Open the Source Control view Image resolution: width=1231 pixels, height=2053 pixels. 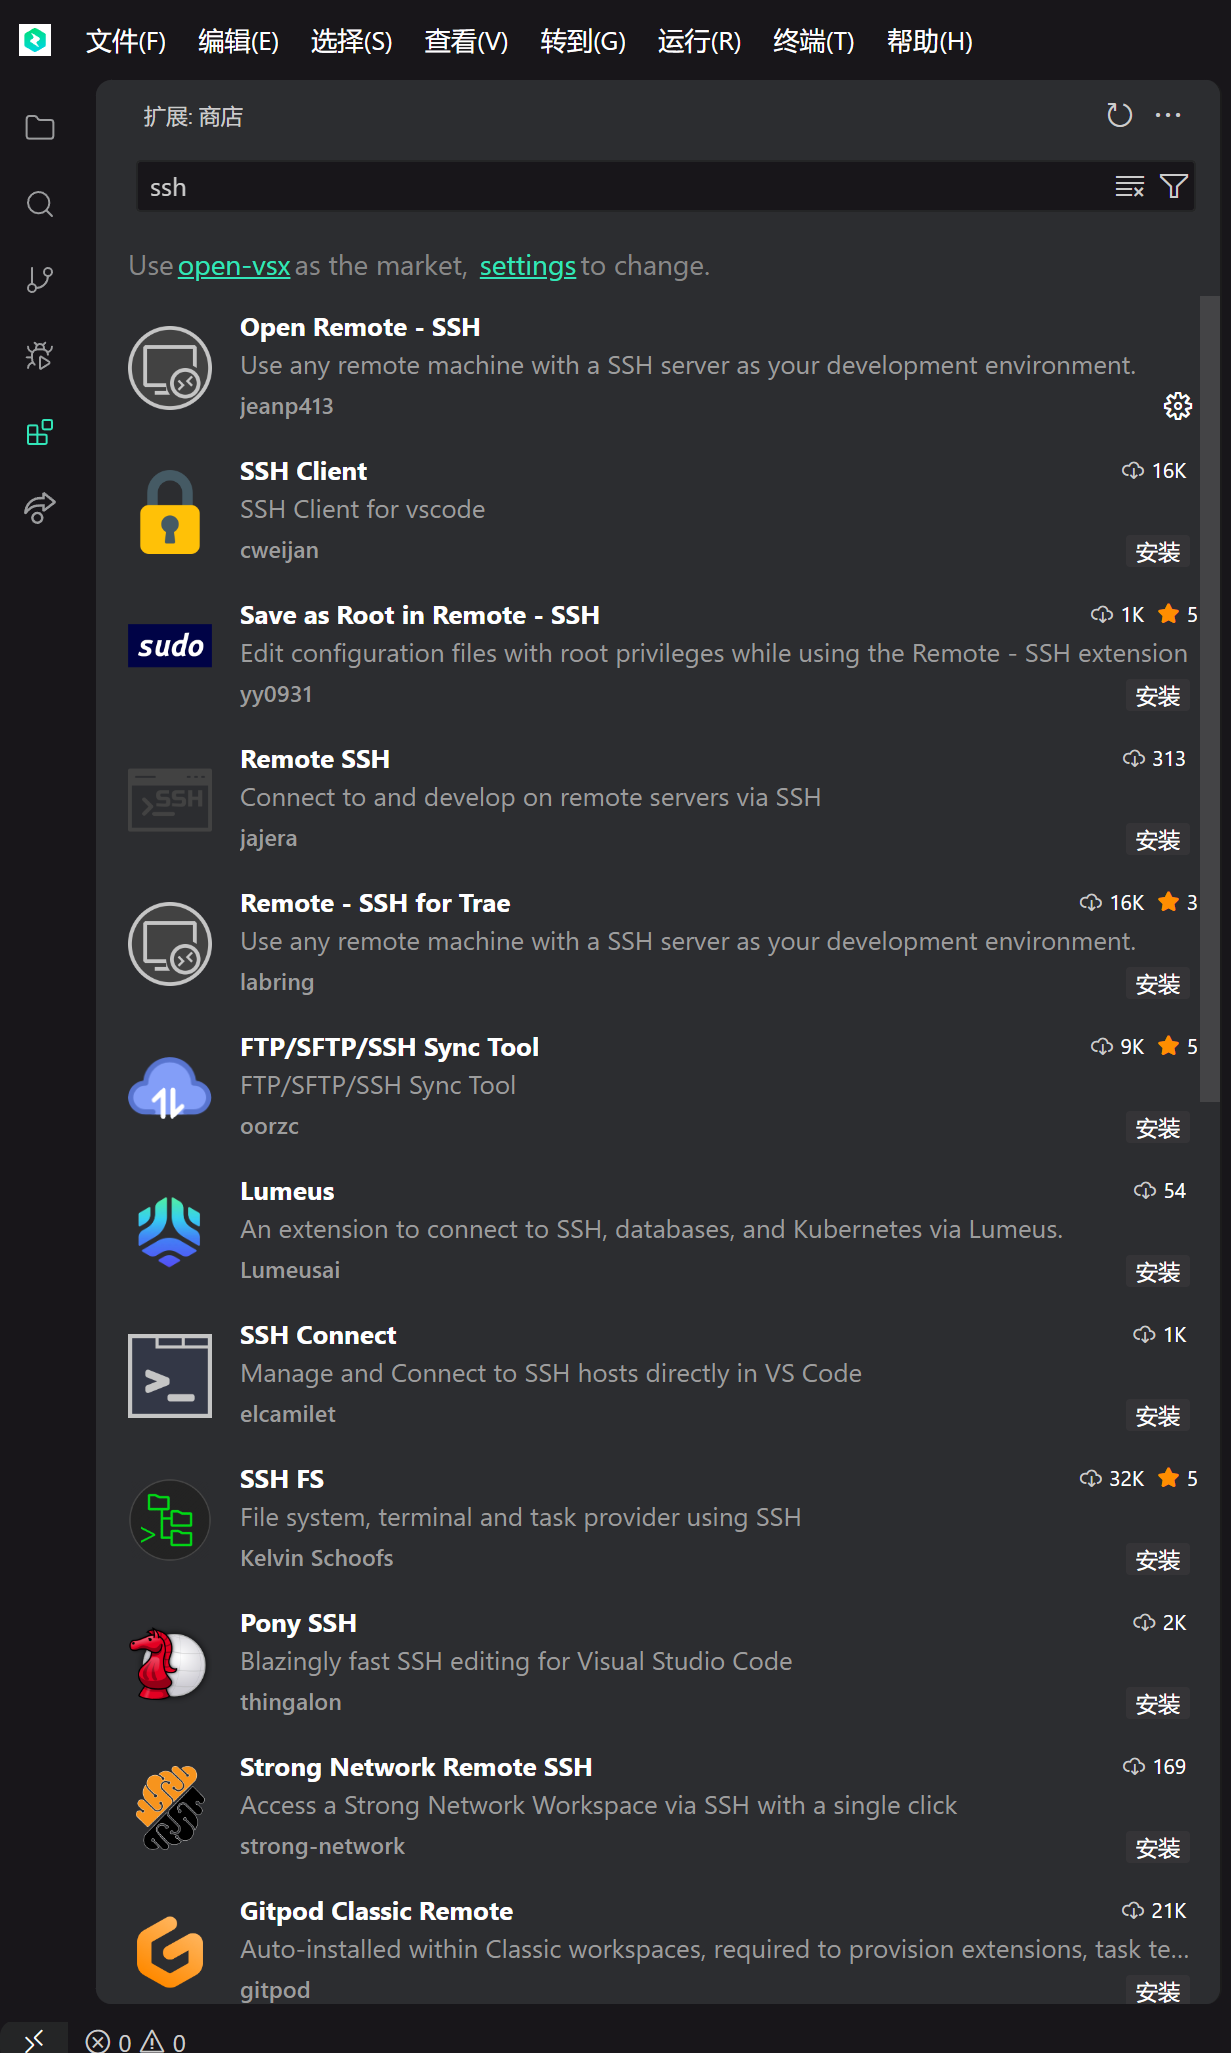click(x=40, y=280)
